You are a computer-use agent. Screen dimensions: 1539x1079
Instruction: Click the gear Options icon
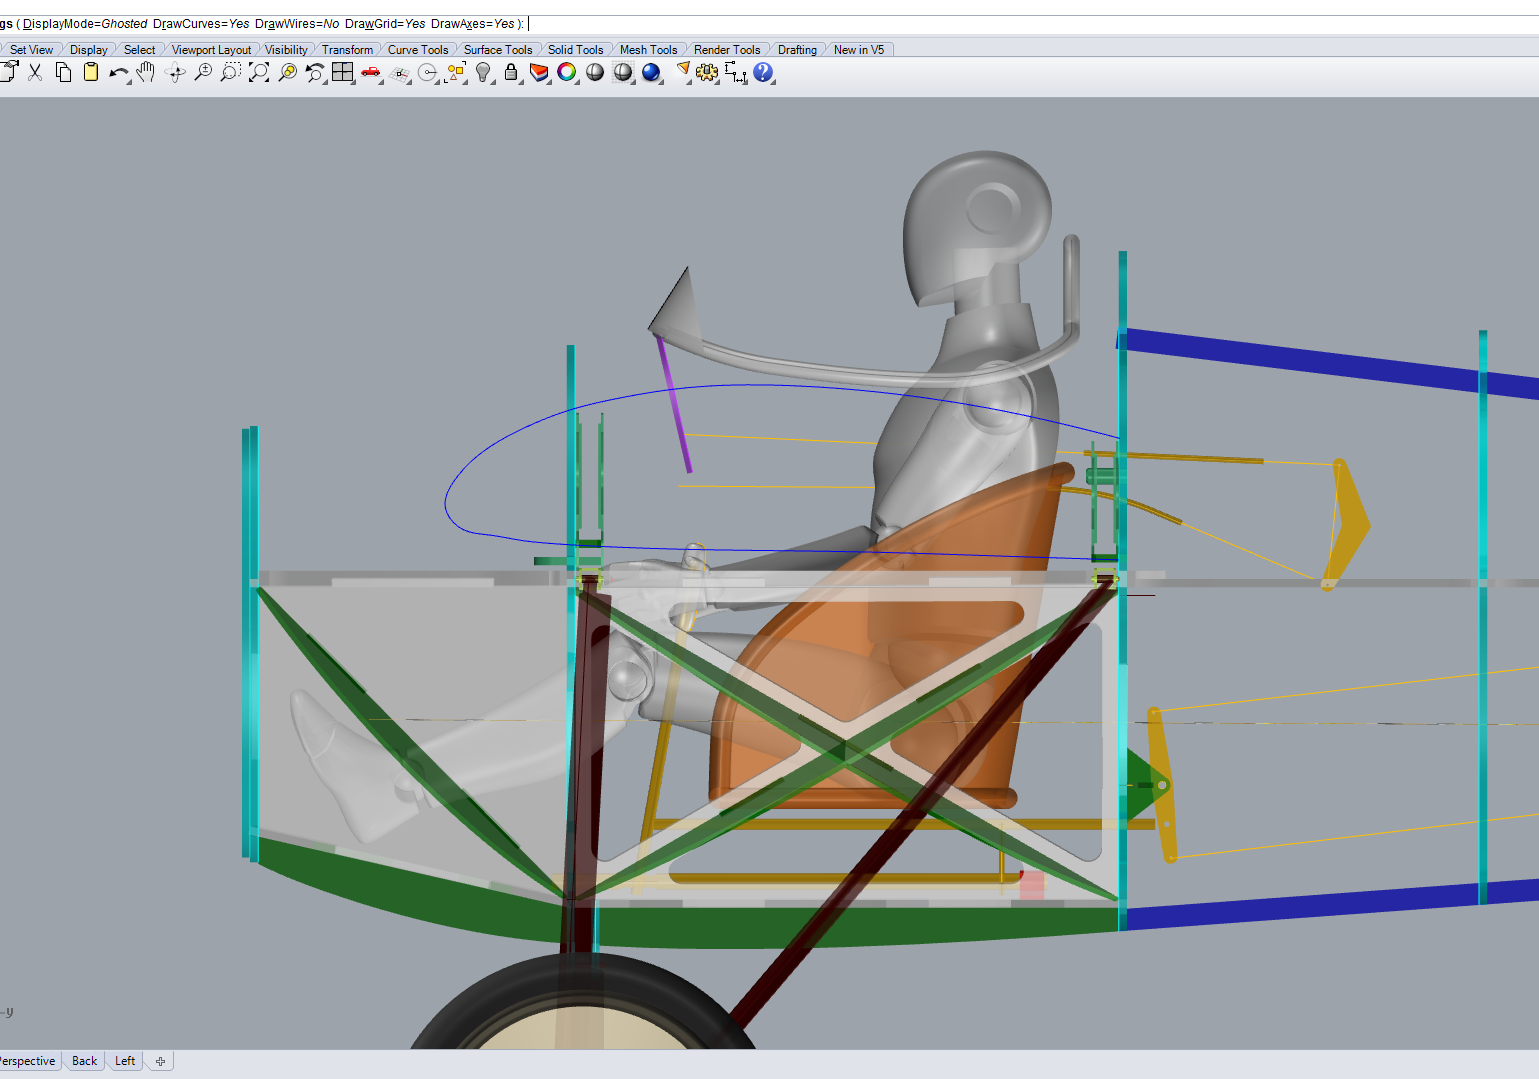pyautogui.click(x=707, y=72)
